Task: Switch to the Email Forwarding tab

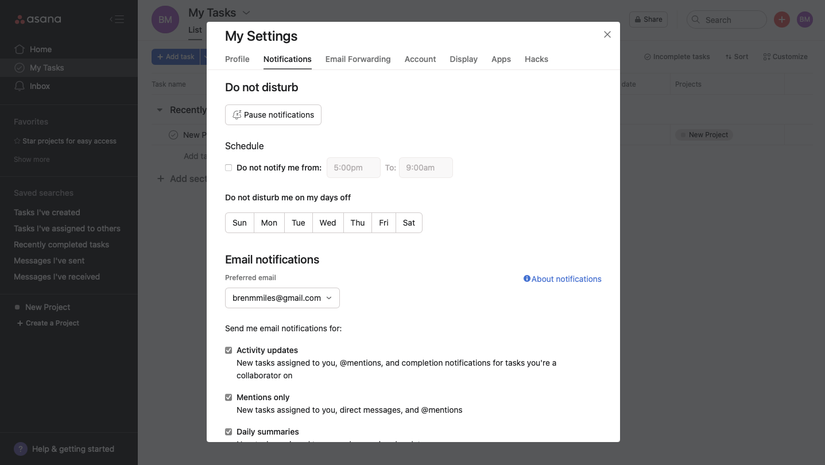Action: pyautogui.click(x=358, y=59)
